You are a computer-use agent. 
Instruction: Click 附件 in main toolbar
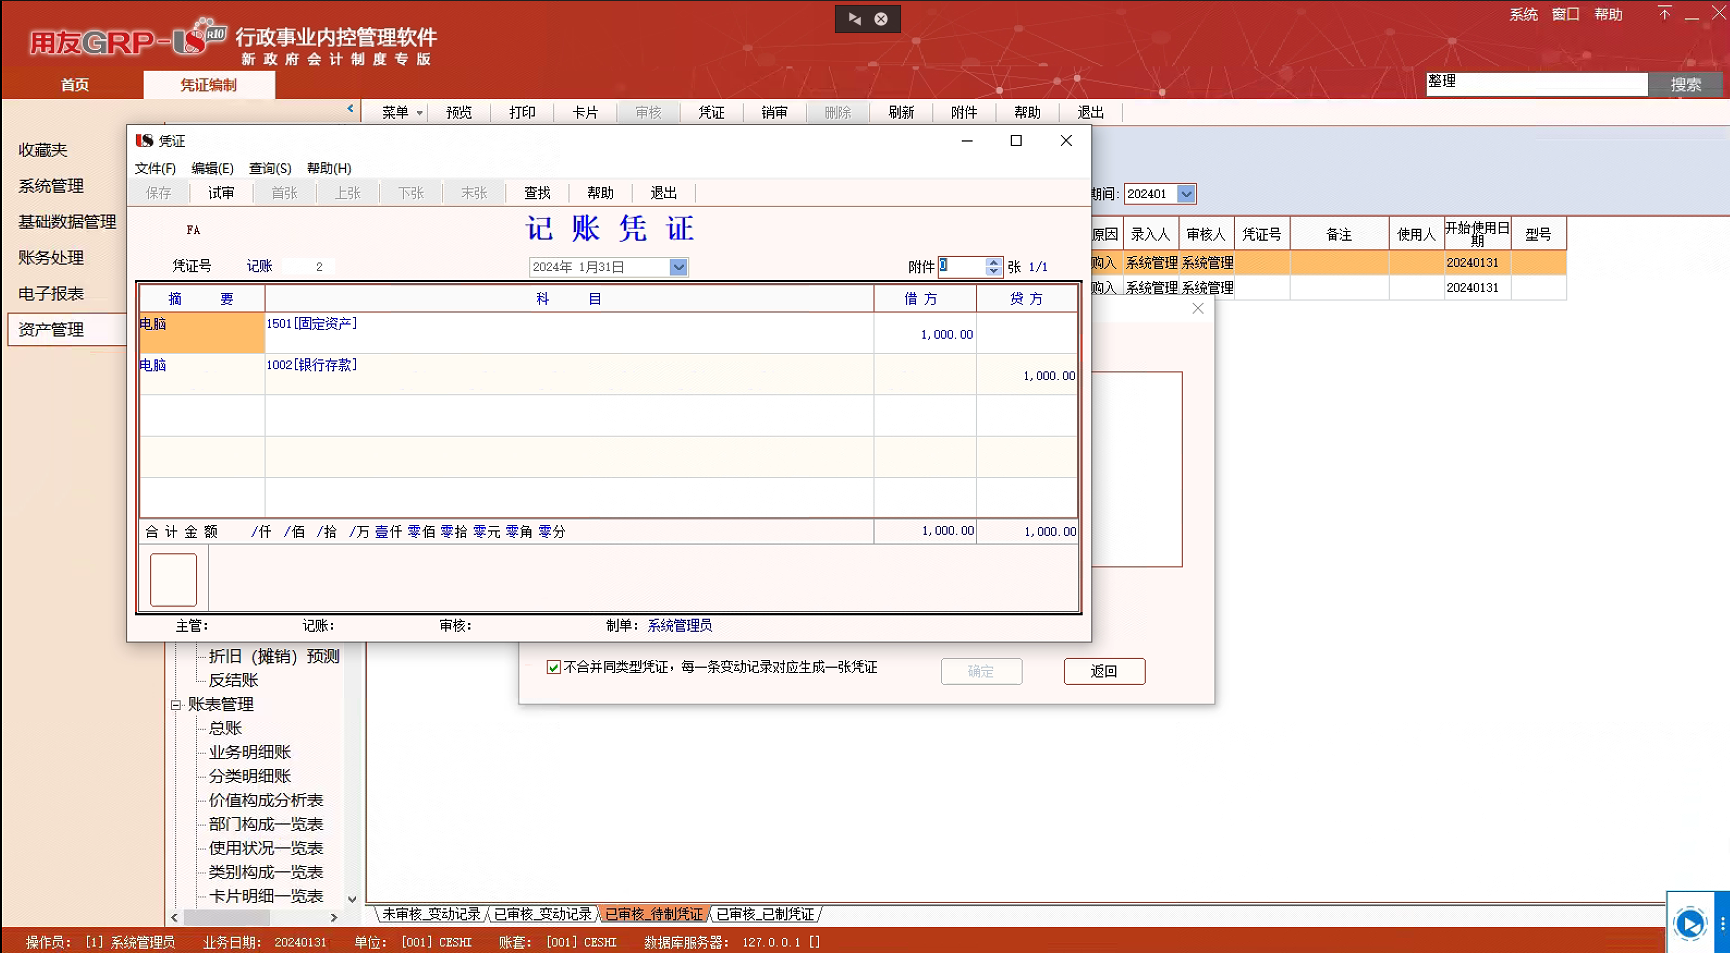[x=964, y=112]
